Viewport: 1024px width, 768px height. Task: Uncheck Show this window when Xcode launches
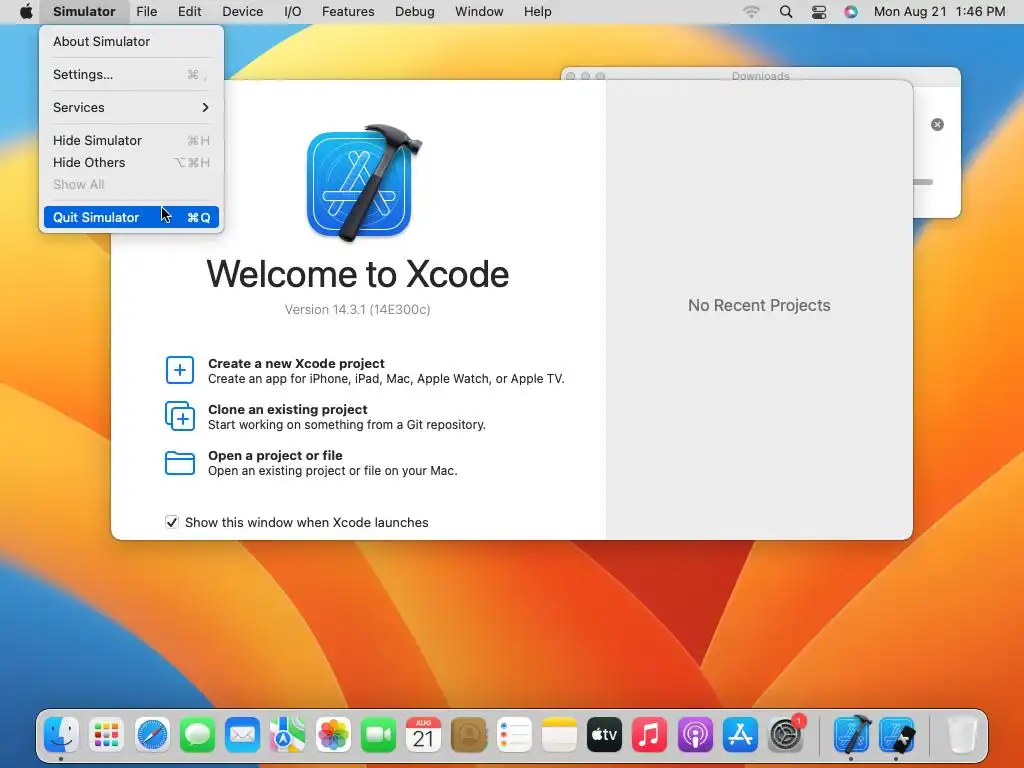(x=172, y=522)
